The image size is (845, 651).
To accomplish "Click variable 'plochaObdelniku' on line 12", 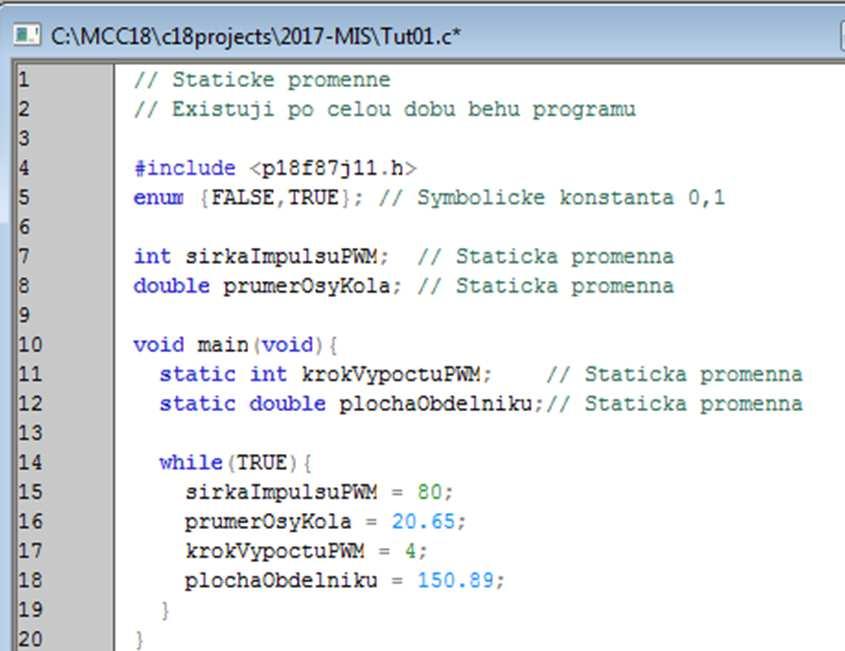I will (x=436, y=404).
